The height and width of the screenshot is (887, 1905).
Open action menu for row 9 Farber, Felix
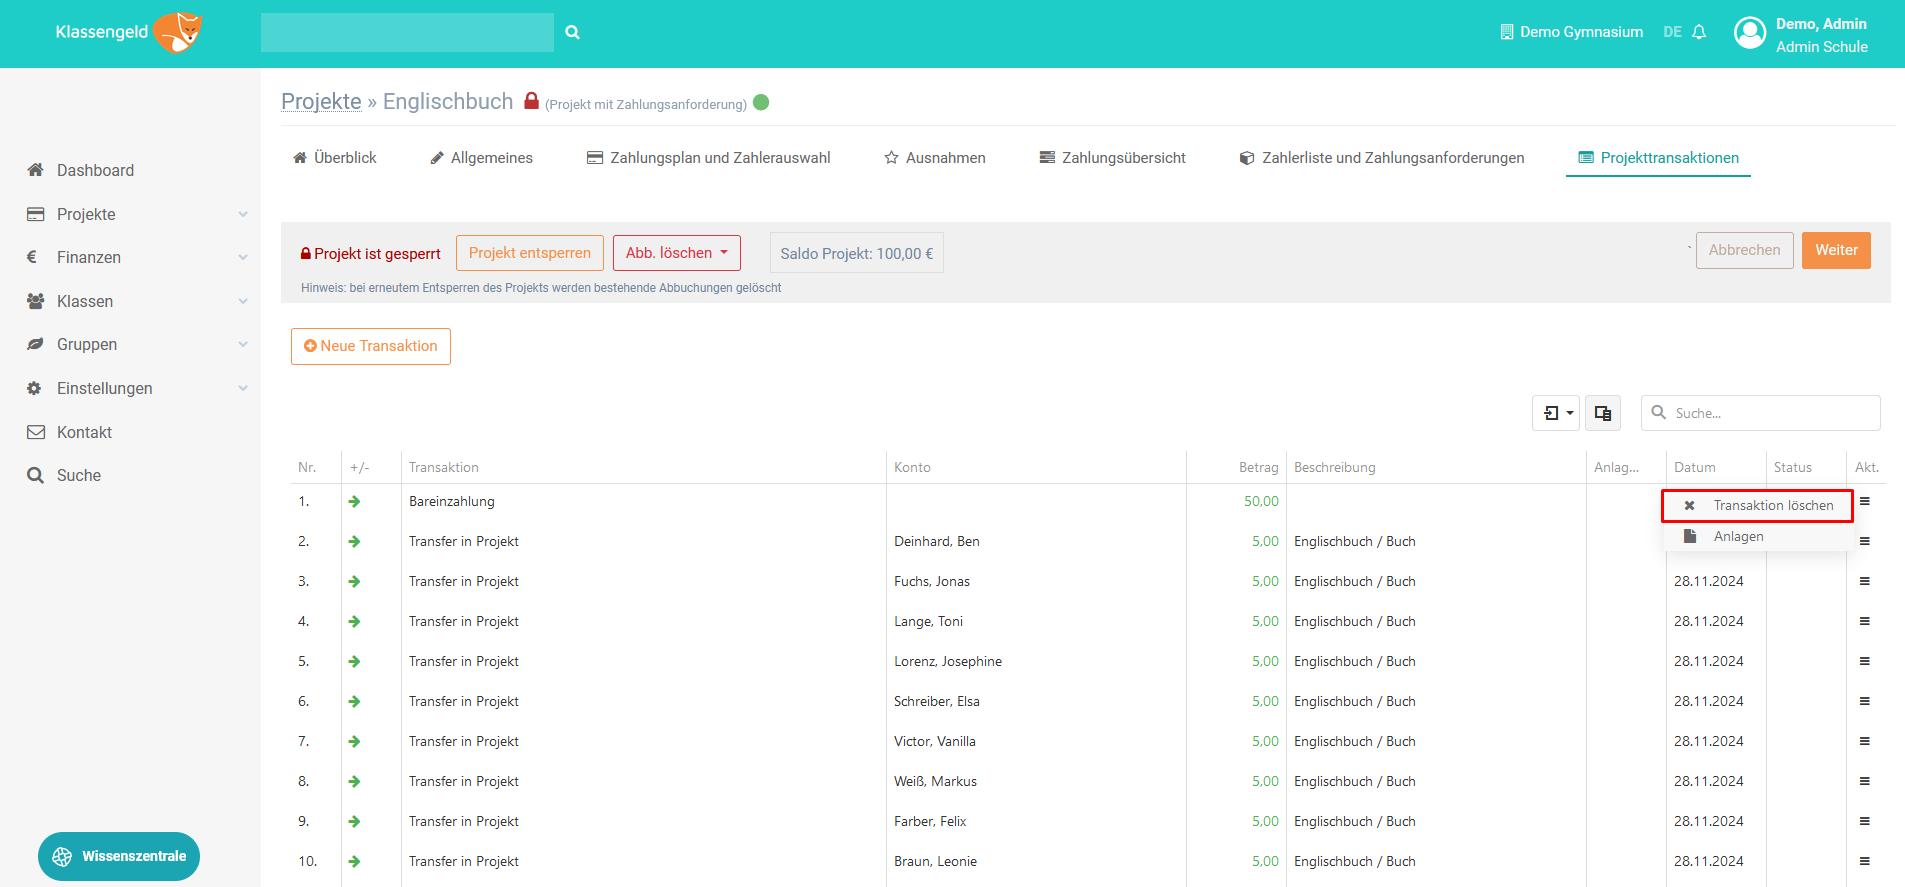(1865, 821)
